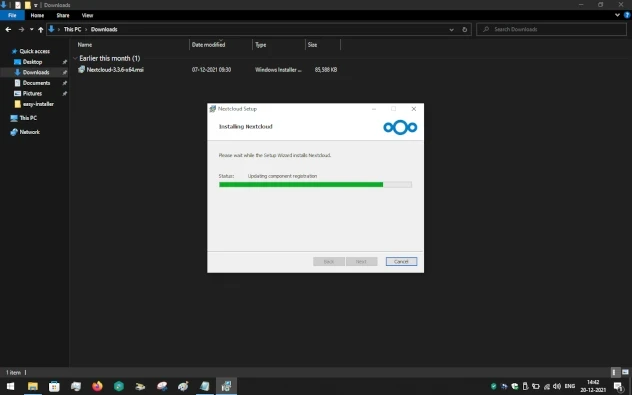
Task: Go up one folder level
Action: click(x=40, y=29)
